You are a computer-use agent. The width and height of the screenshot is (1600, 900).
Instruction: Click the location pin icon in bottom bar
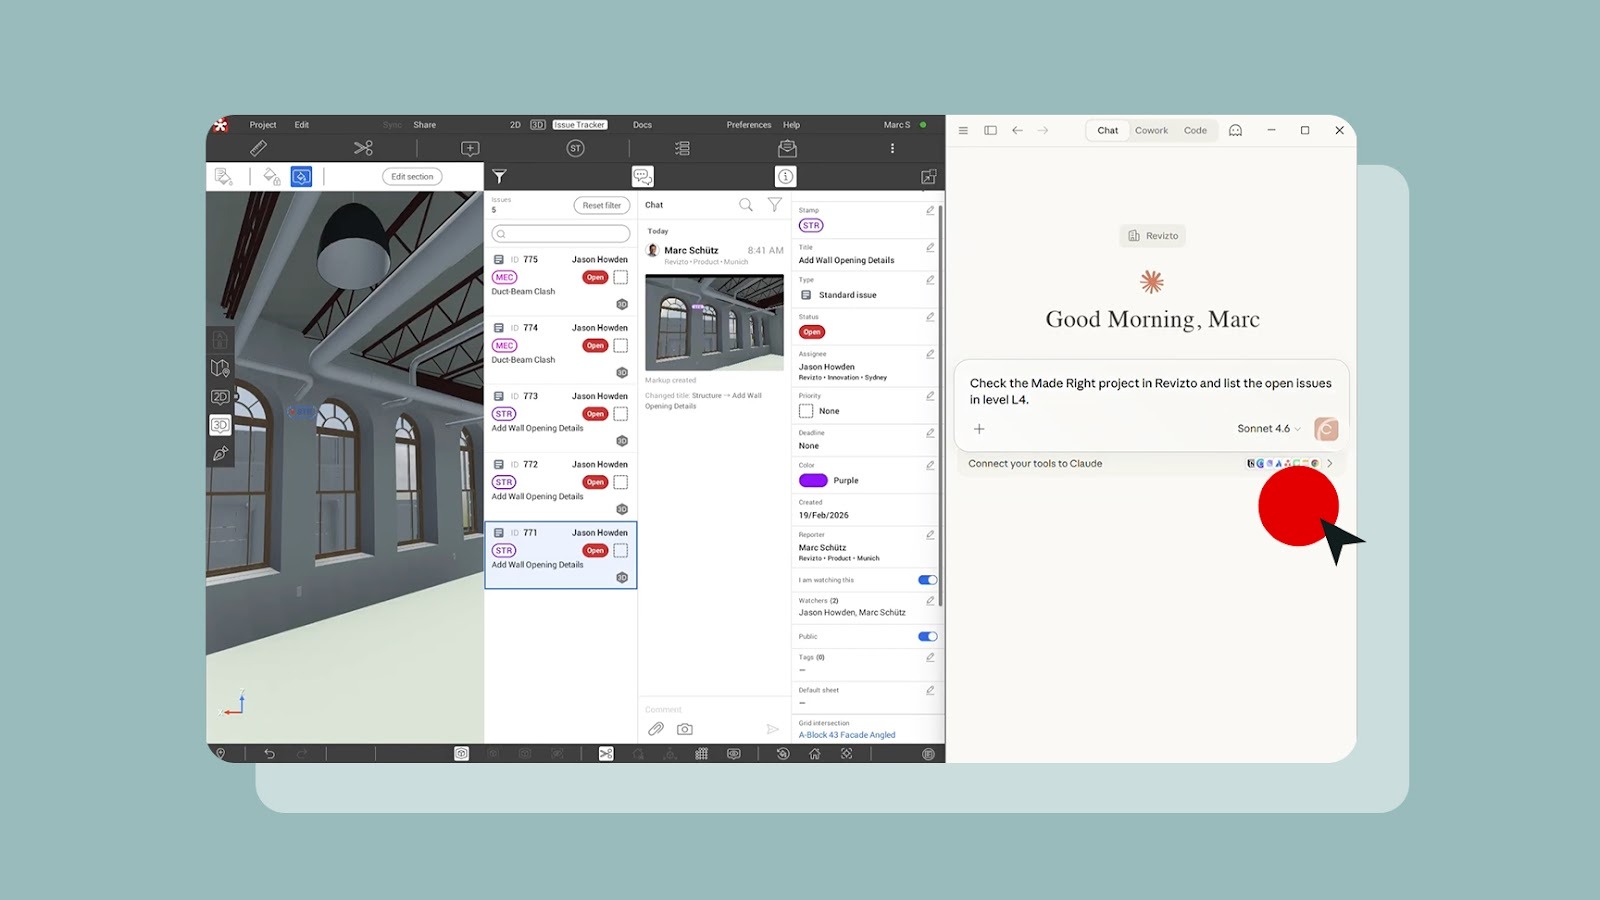click(221, 754)
